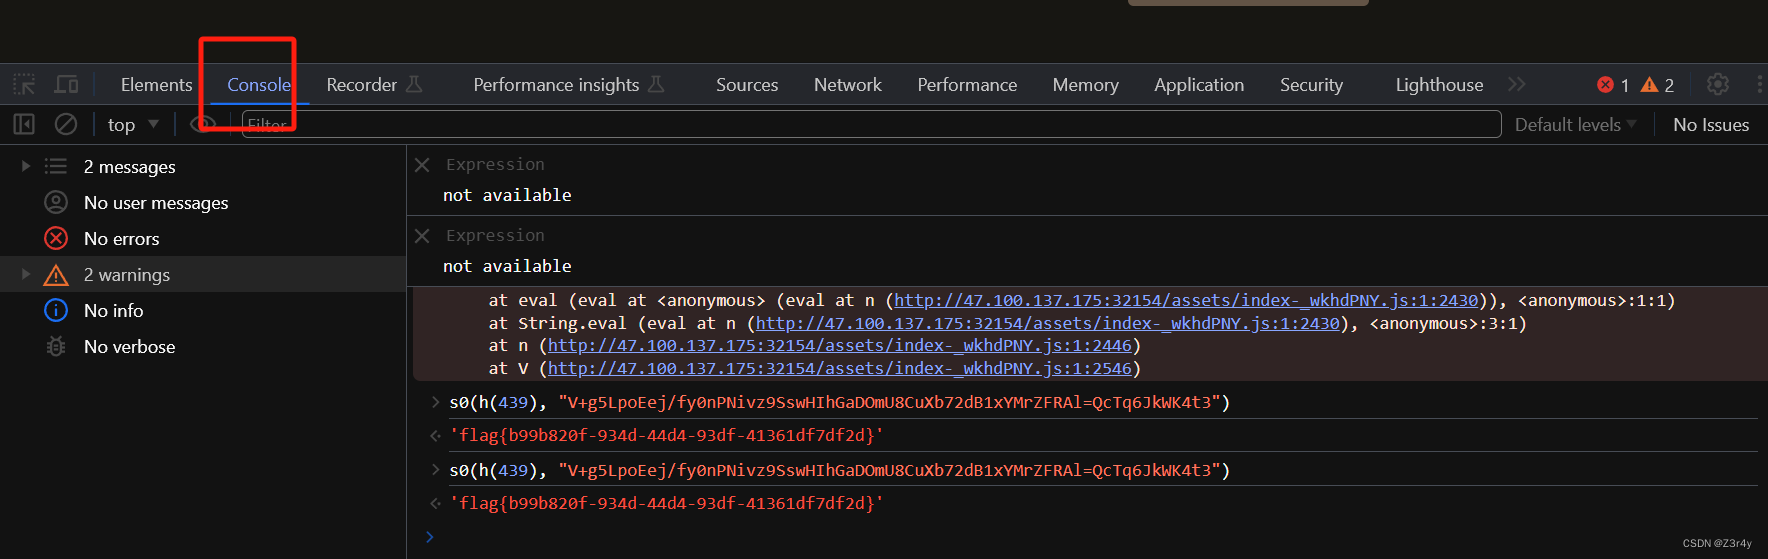
Task: Click the blue info icon in sidebar
Action: point(56,310)
